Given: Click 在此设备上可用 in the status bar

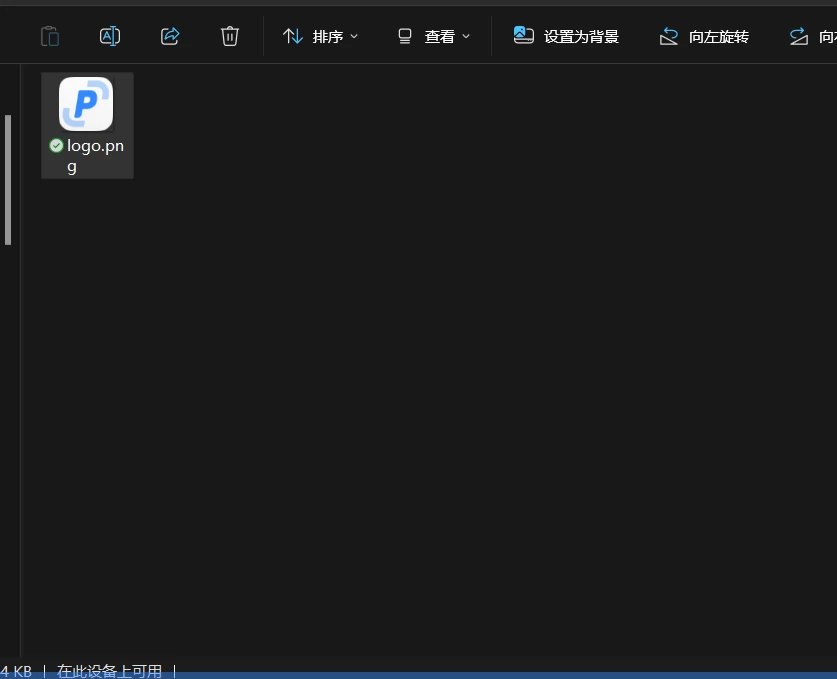Looking at the screenshot, I should [x=109, y=671].
